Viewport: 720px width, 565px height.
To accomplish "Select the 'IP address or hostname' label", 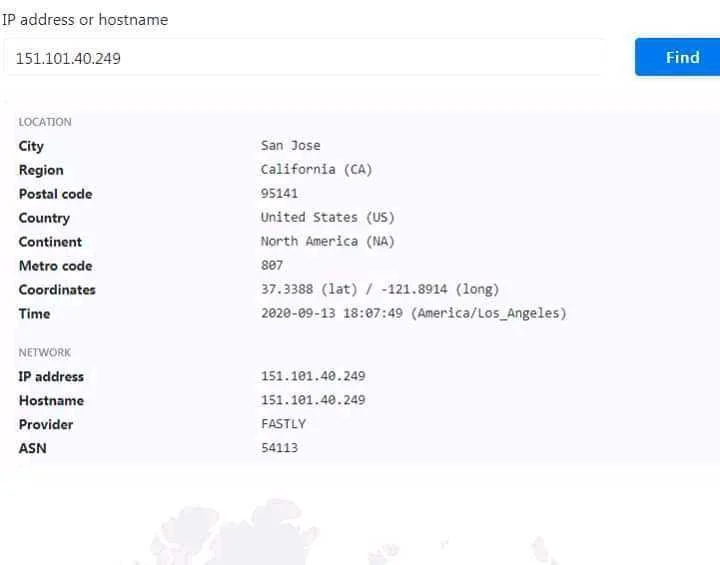I will (x=85, y=20).
